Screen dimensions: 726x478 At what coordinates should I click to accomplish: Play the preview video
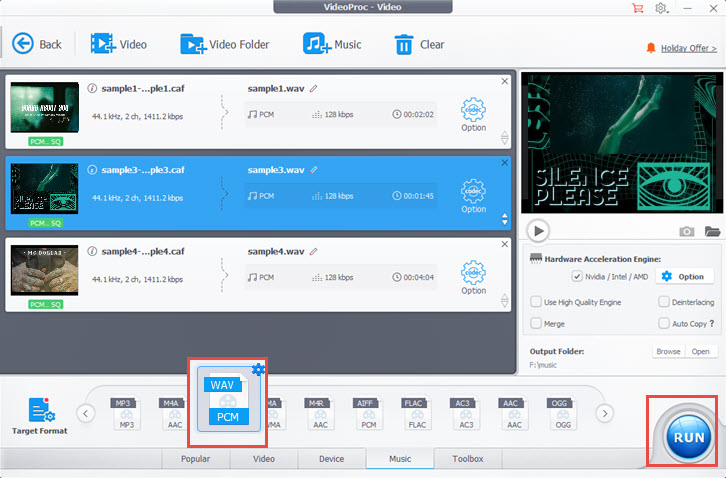point(538,231)
